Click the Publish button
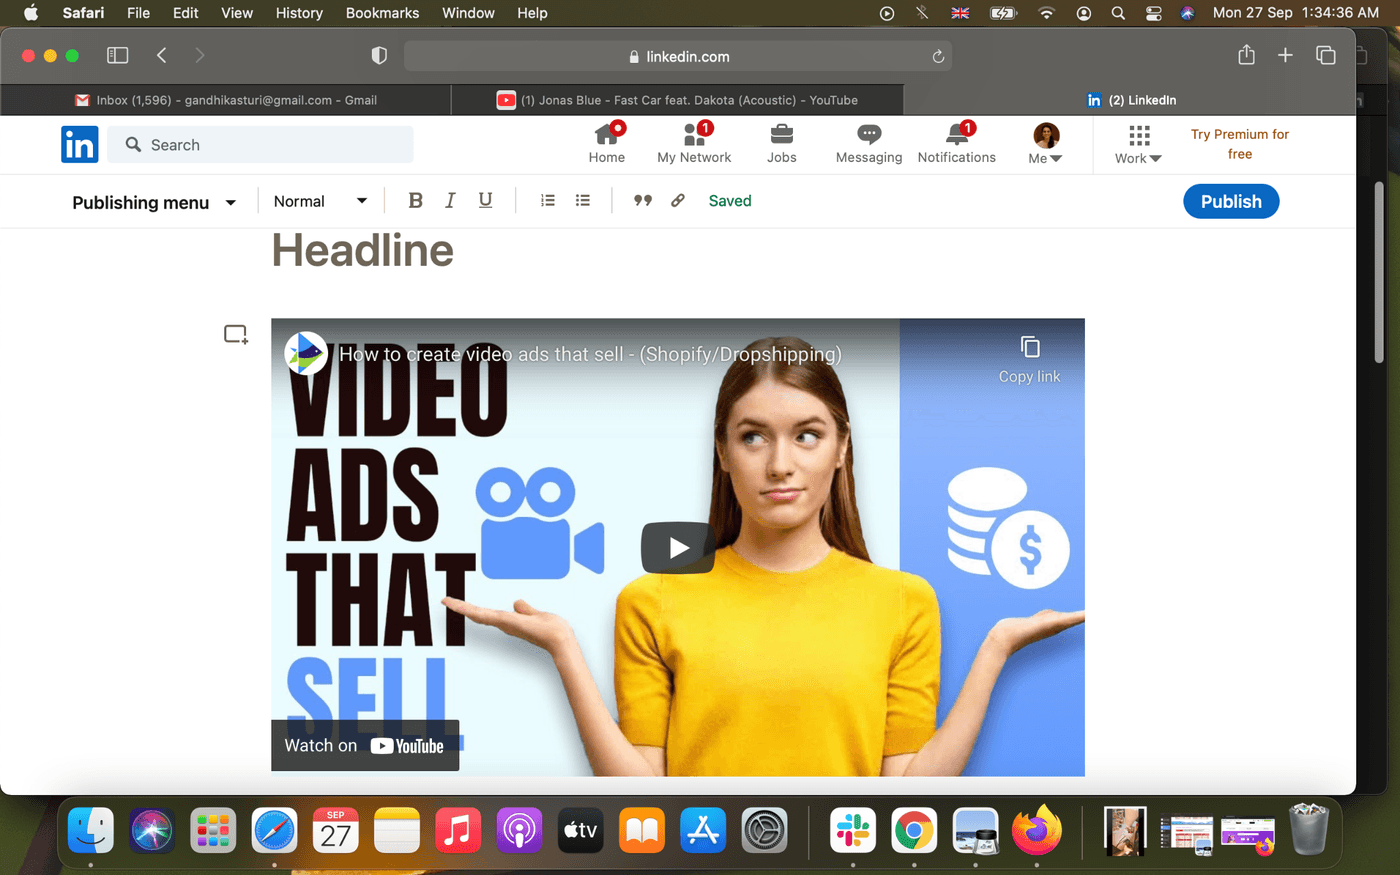 pyautogui.click(x=1231, y=201)
